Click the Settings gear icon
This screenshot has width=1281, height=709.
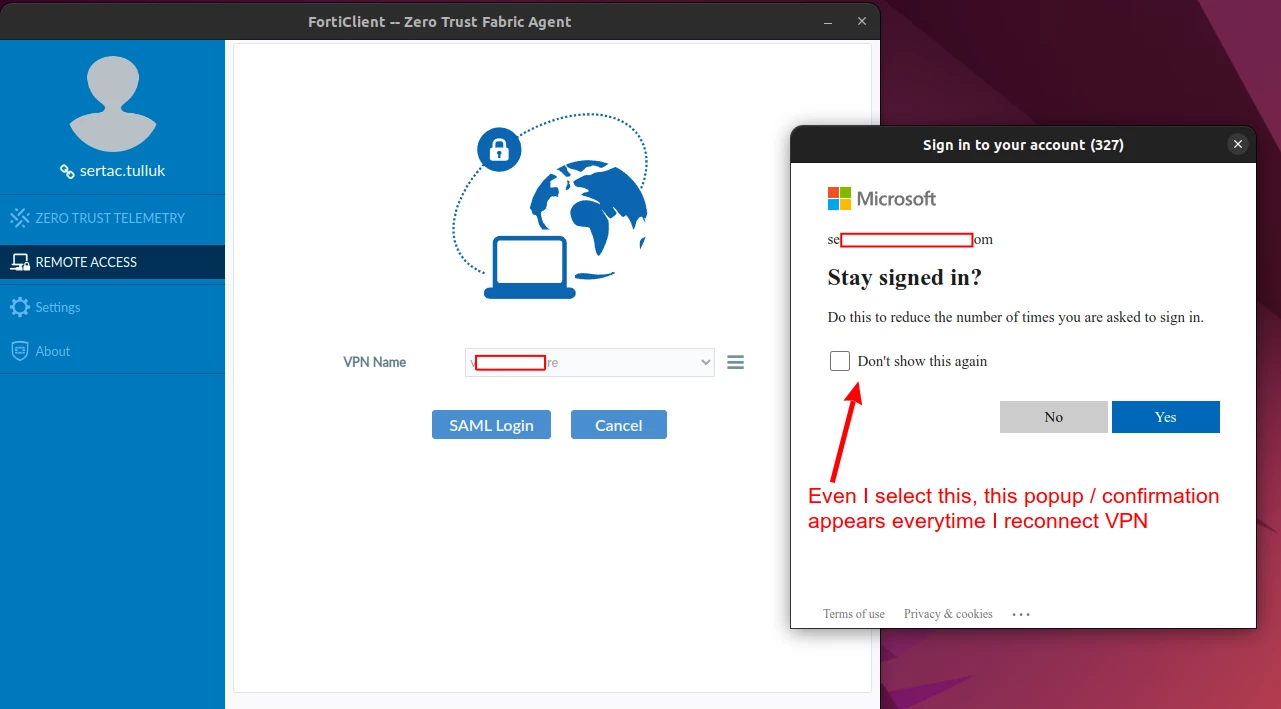(19, 307)
